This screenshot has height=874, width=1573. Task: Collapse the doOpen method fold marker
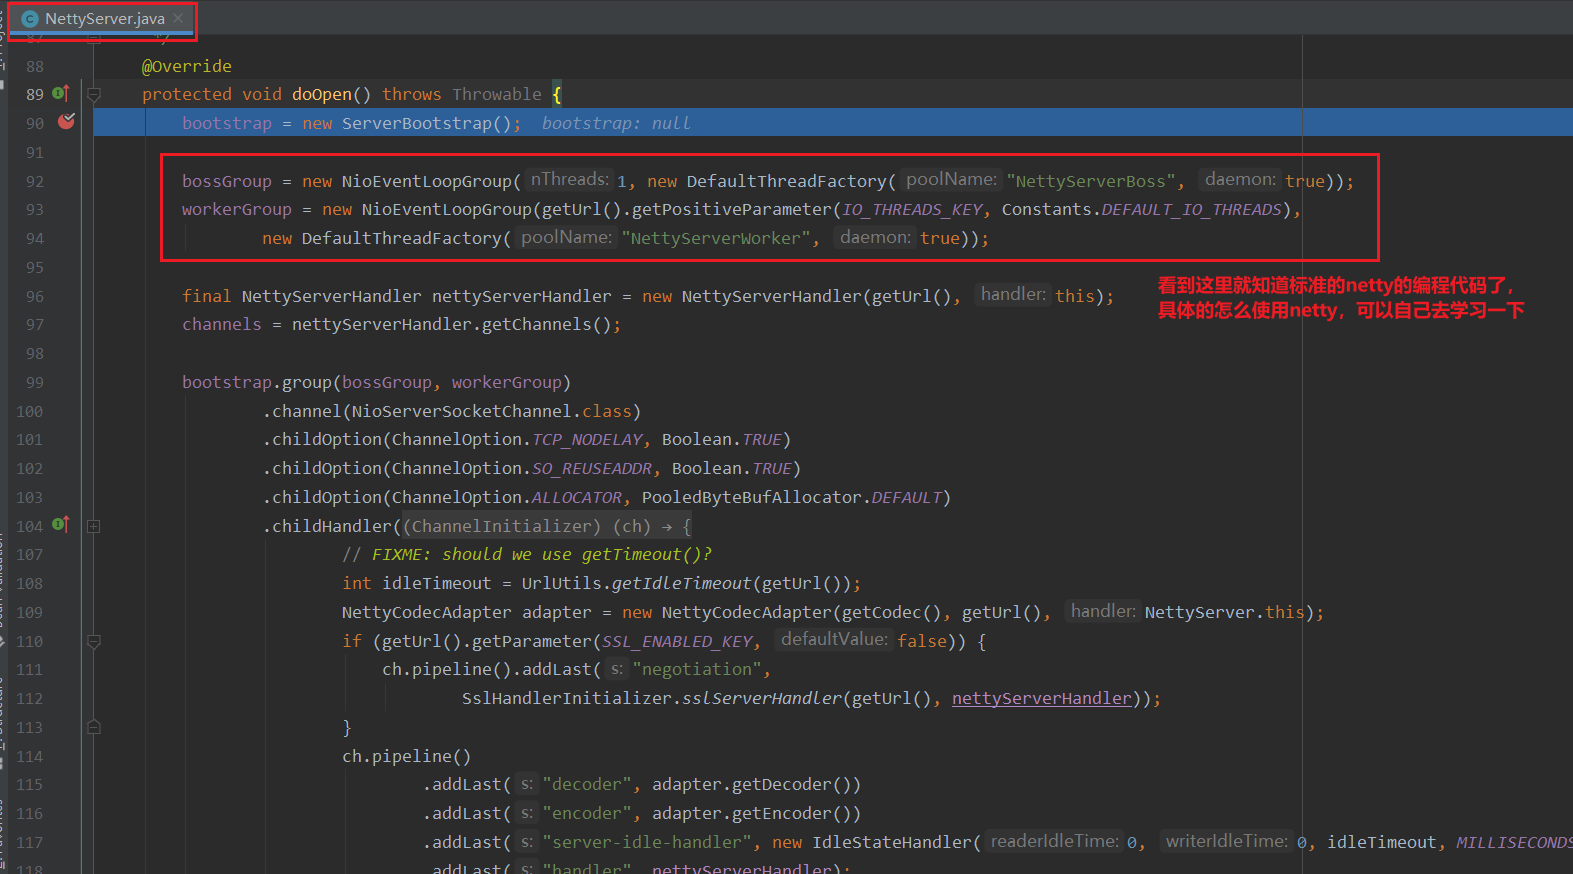coord(94,95)
